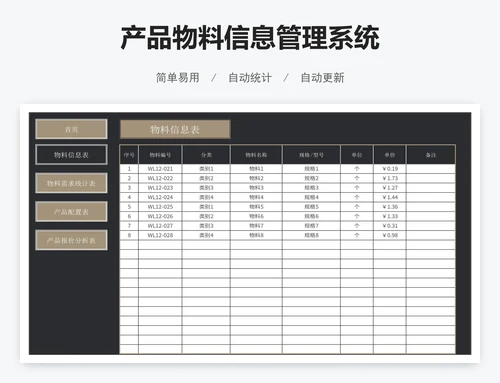
Task: Select the 物料8 name cell
Action: (x=256, y=235)
